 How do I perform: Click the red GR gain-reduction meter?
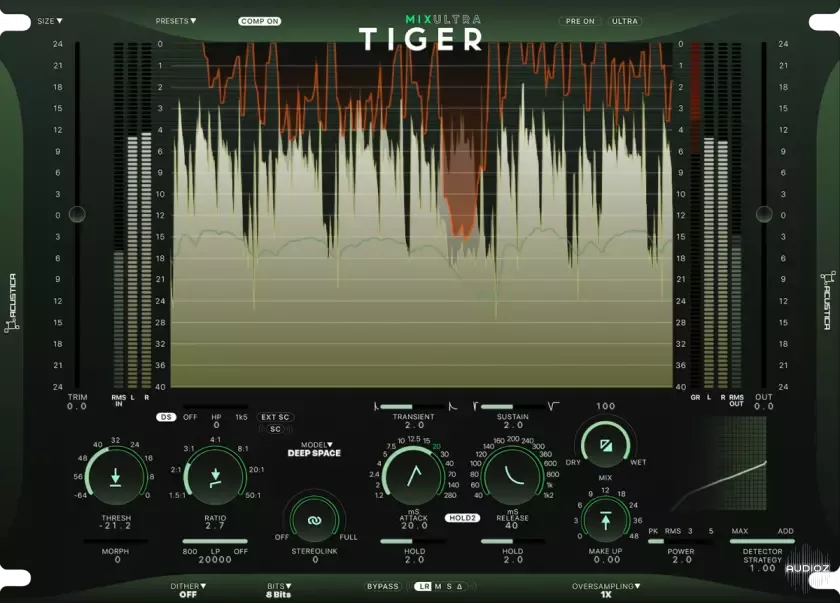click(695, 215)
